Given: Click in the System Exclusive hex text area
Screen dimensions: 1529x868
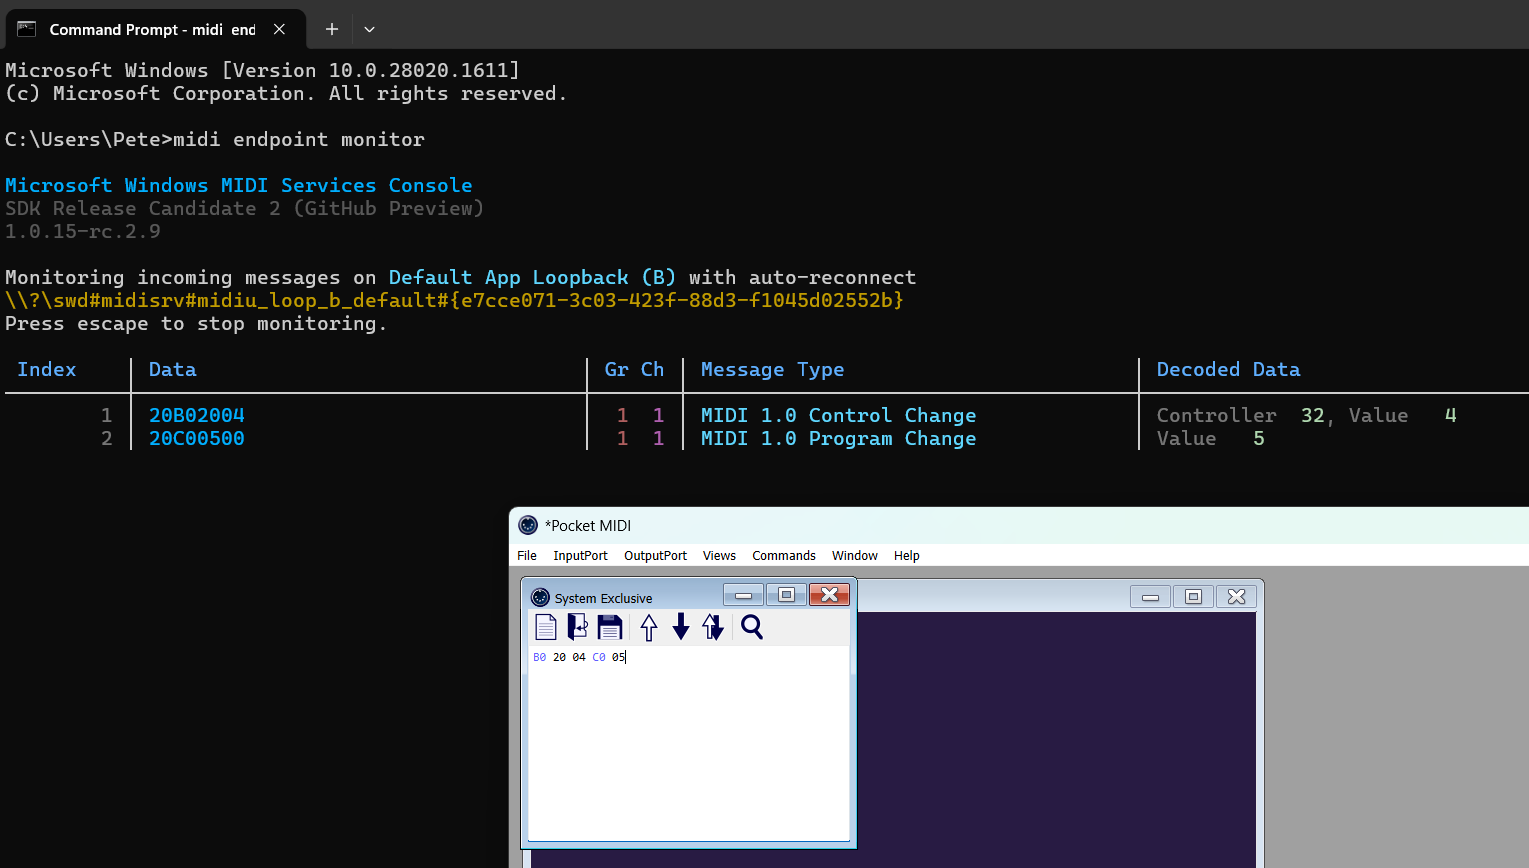Looking at the screenshot, I should point(688,743).
